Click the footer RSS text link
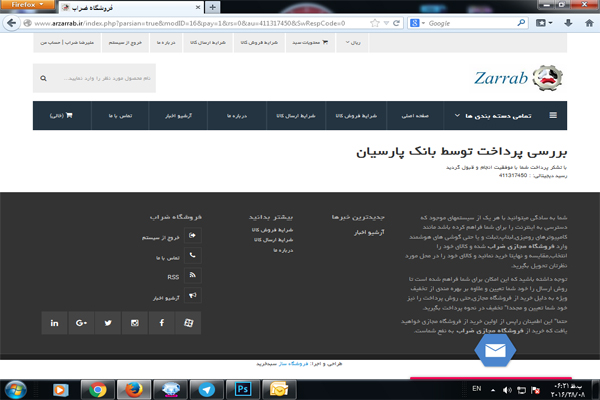This screenshot has width=600, height=400. pos(173,277)
